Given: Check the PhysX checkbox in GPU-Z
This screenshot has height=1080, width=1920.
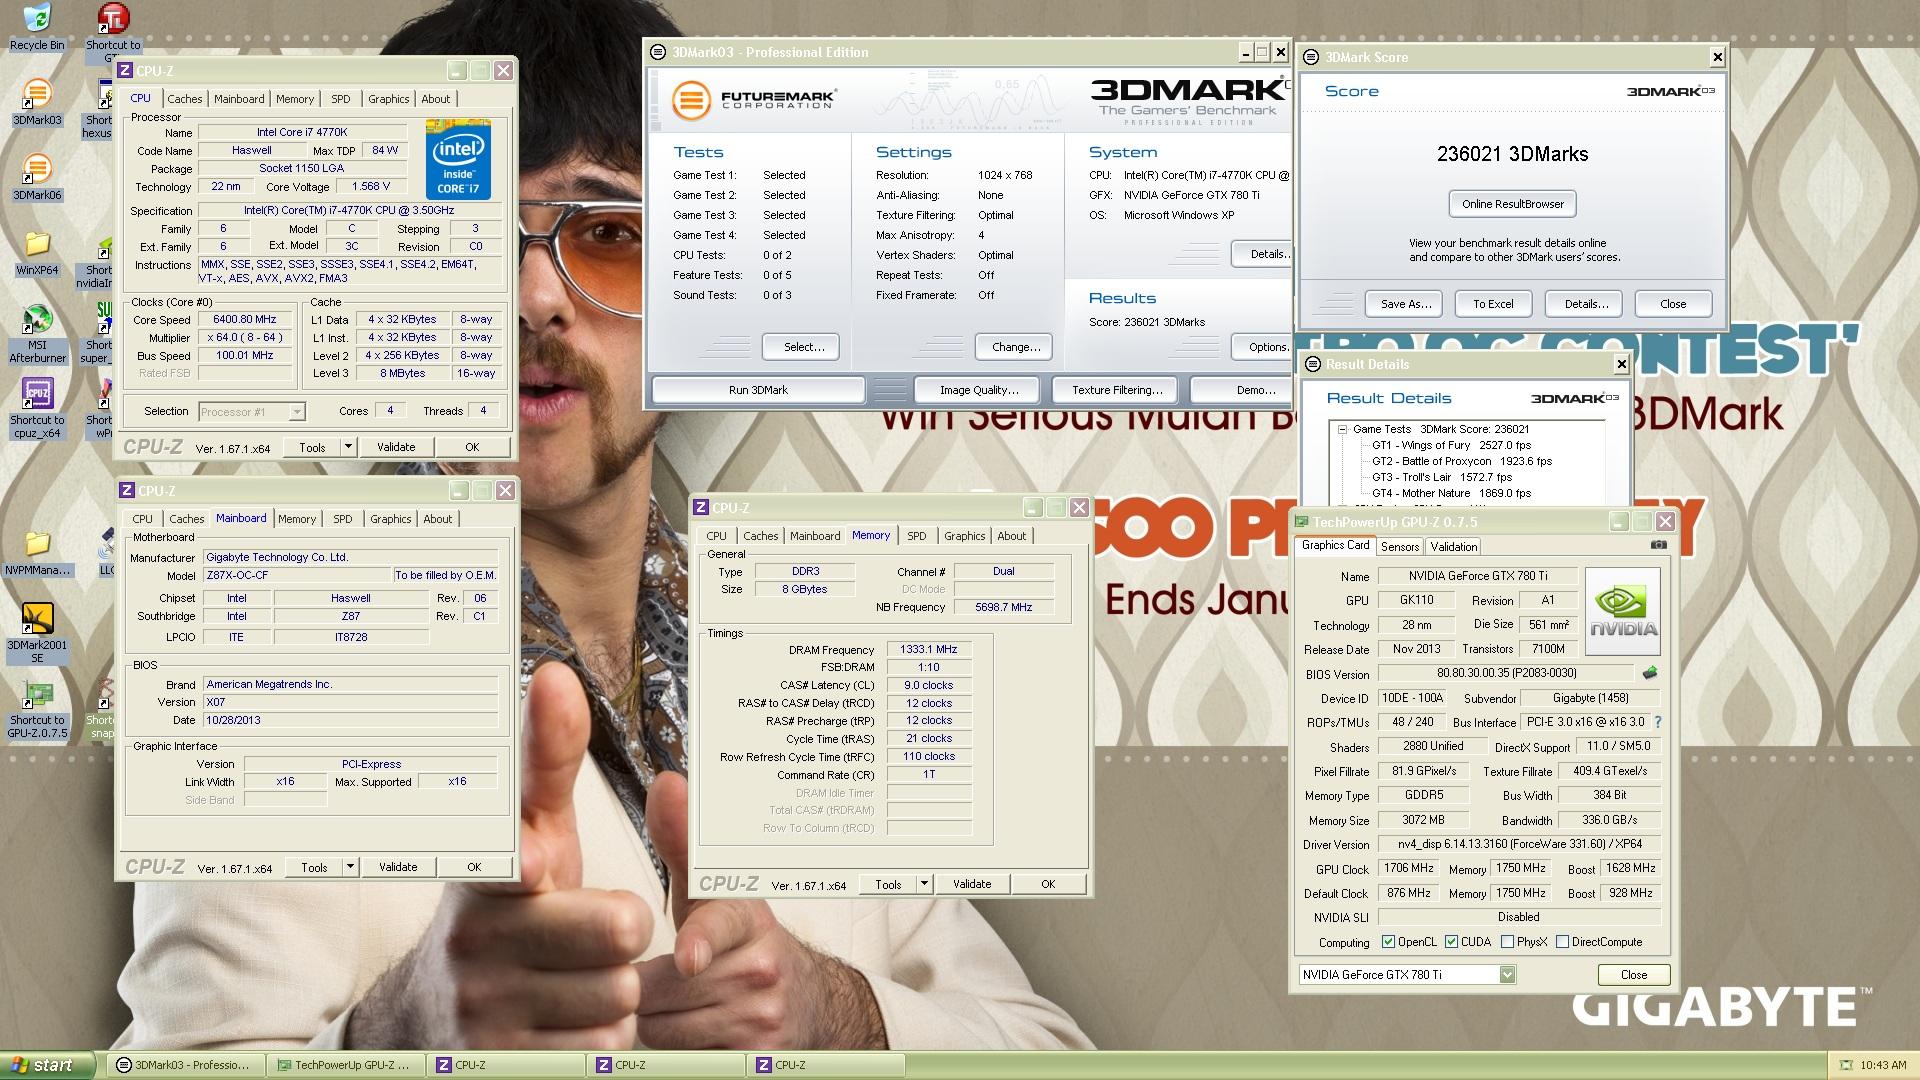Looking at the screenshot, I should point(1507,942).
